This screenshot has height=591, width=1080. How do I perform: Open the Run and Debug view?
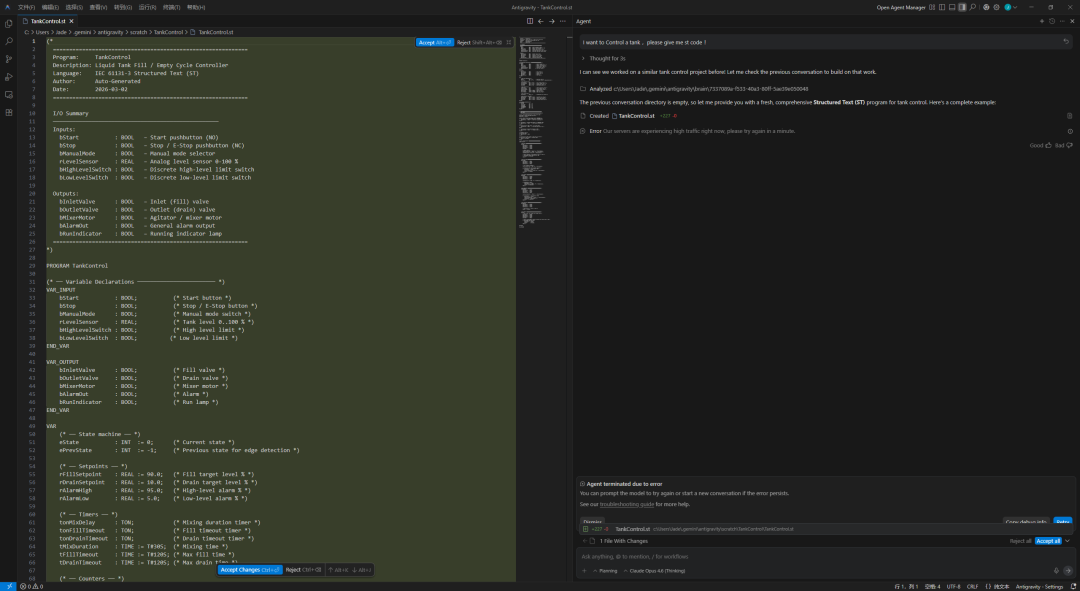9,77
